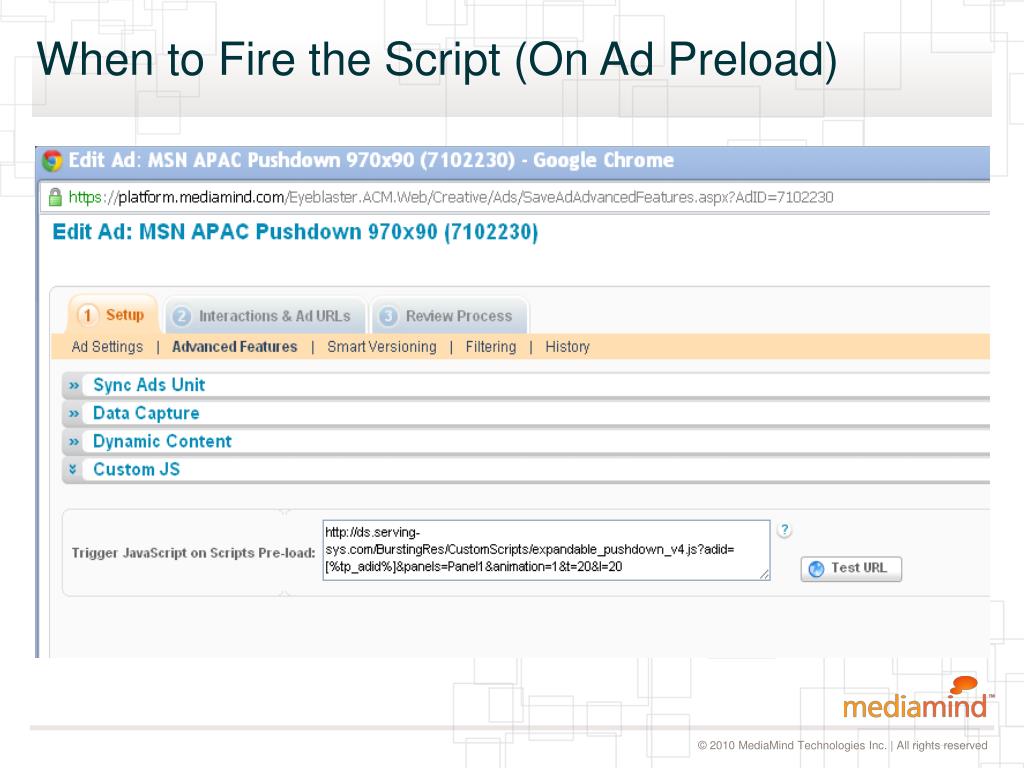Click the green padlock security icon
This screenshot has width=1024, height=768.
(56, 197)
